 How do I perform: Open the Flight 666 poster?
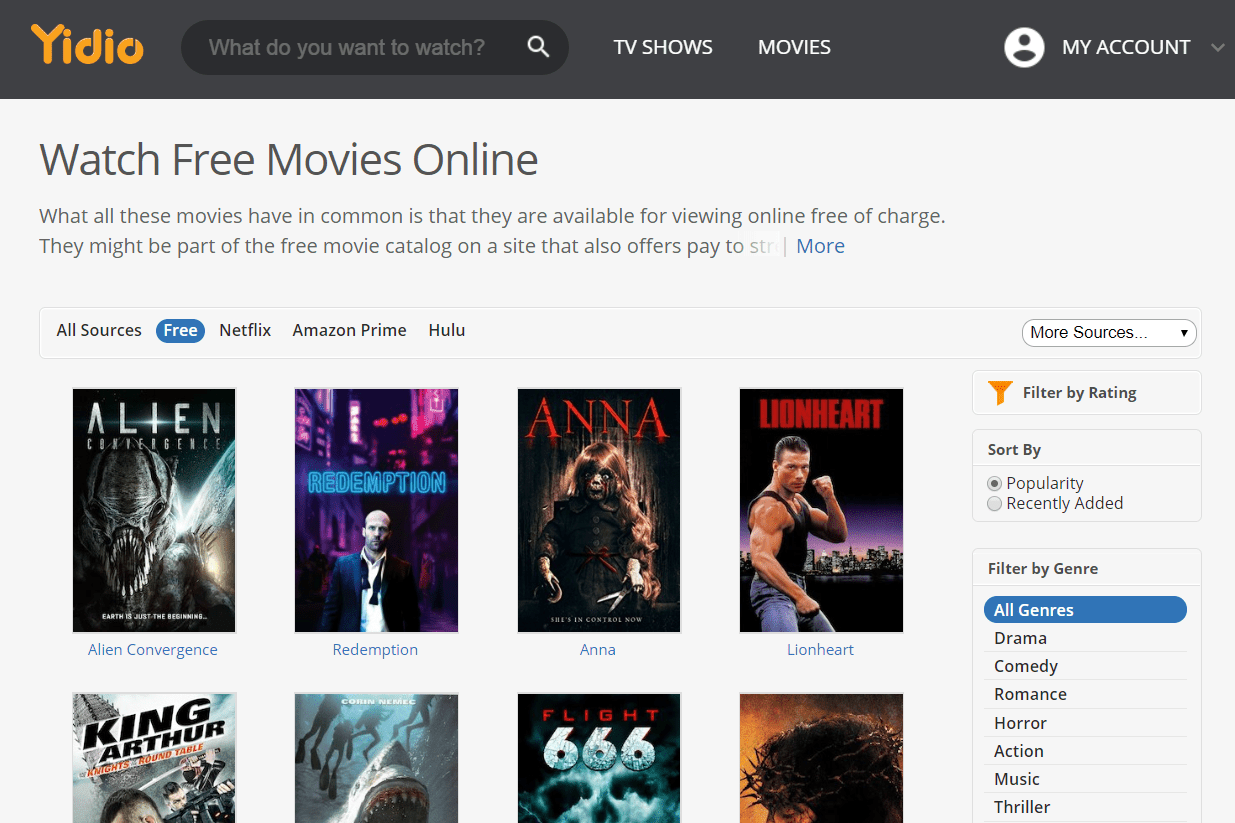598,757
